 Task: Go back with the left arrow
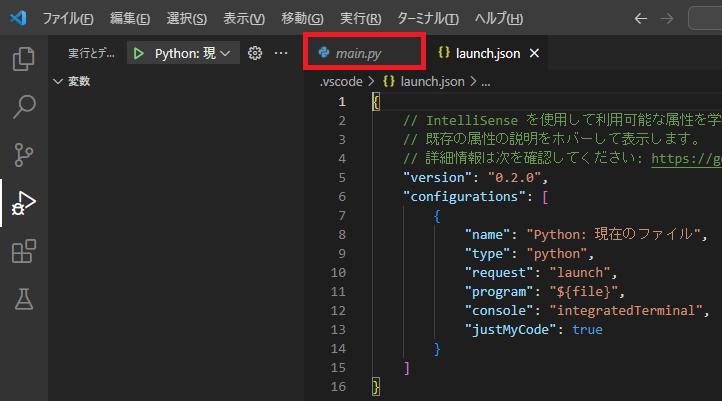click(x=640, y=19)
